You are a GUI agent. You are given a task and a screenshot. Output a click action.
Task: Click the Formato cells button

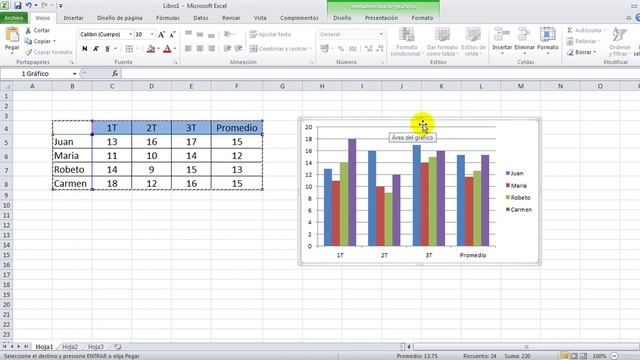(x=548, y=41)
